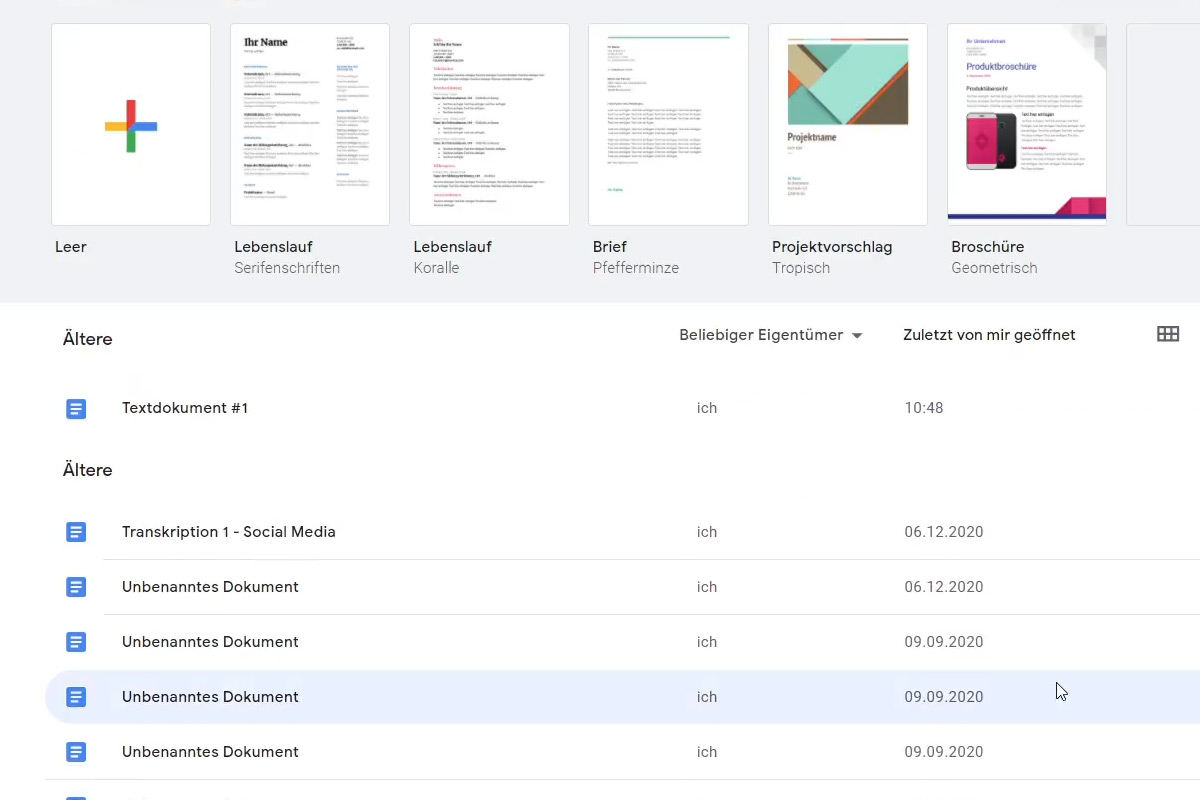Click the Serifenschriften subtitle text
The width and height of the screenshot is (1200, 800).
[287, 268]
